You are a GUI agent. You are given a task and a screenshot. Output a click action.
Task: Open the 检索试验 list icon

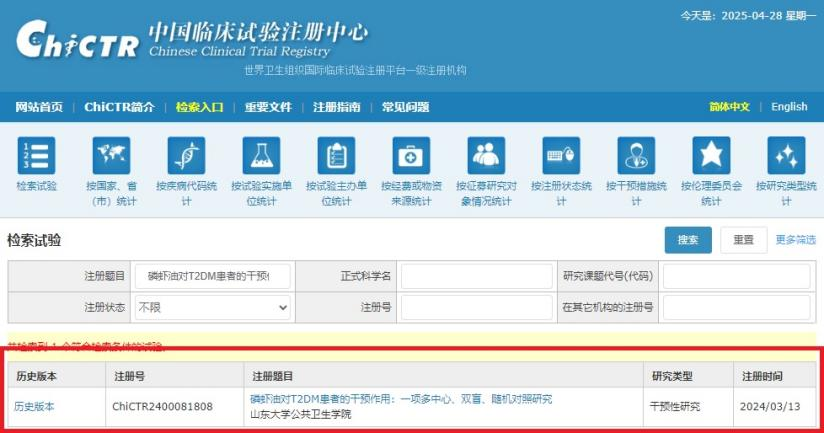pyautogui.click(x=36, y=156)
